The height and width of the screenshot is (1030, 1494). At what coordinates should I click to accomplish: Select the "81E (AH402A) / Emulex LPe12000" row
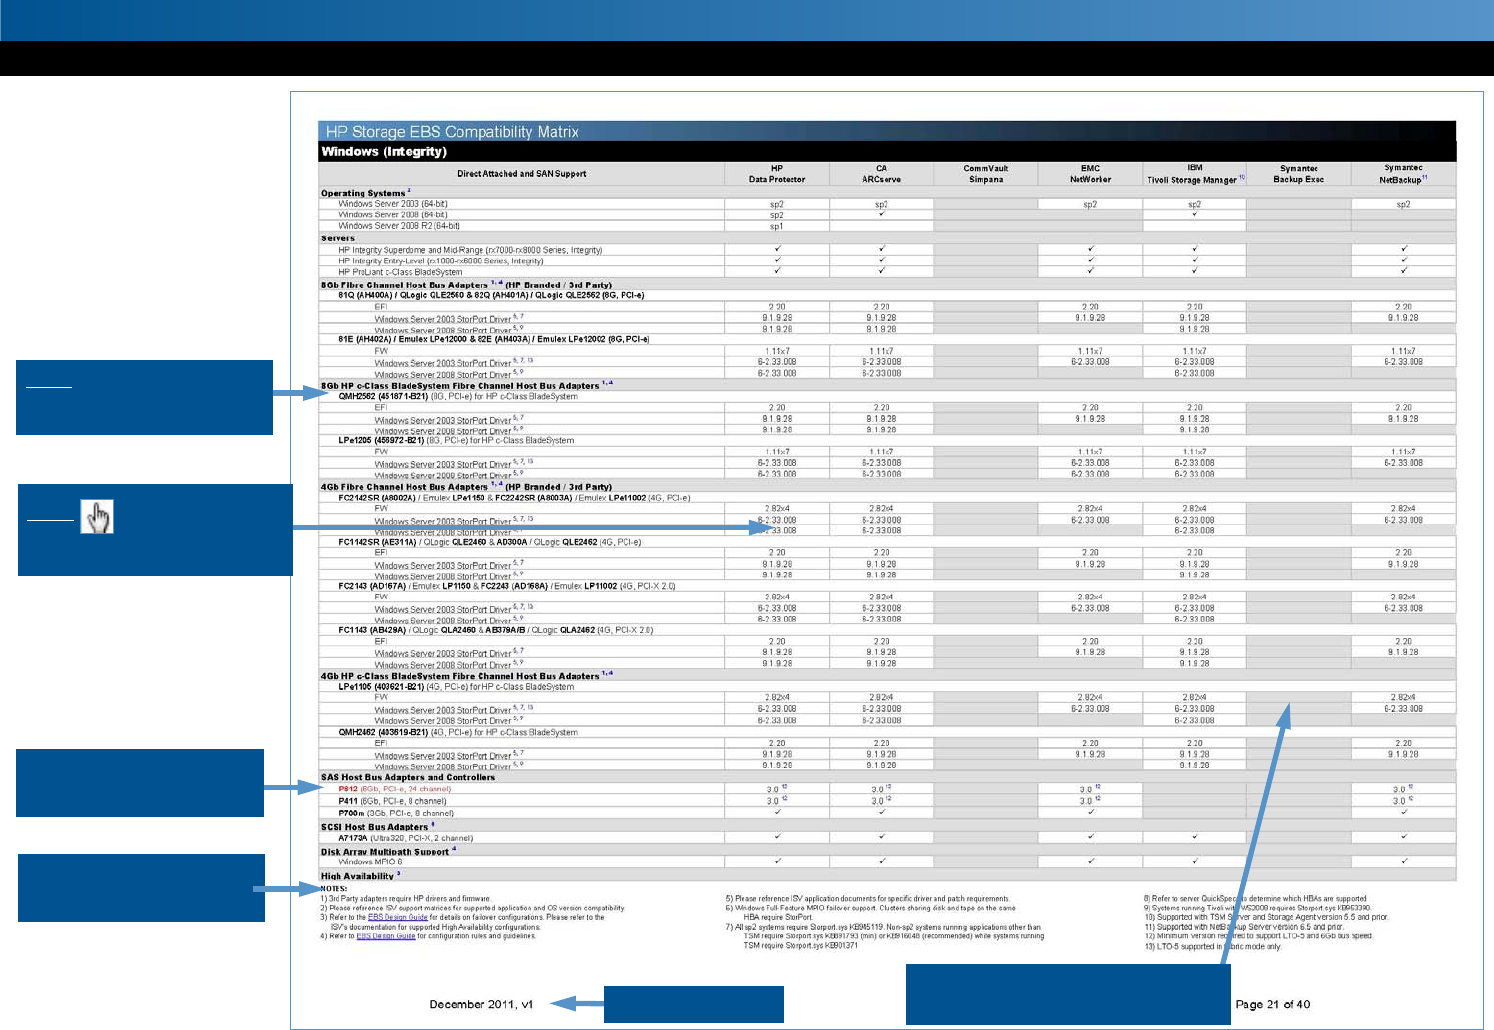[493, 339]
